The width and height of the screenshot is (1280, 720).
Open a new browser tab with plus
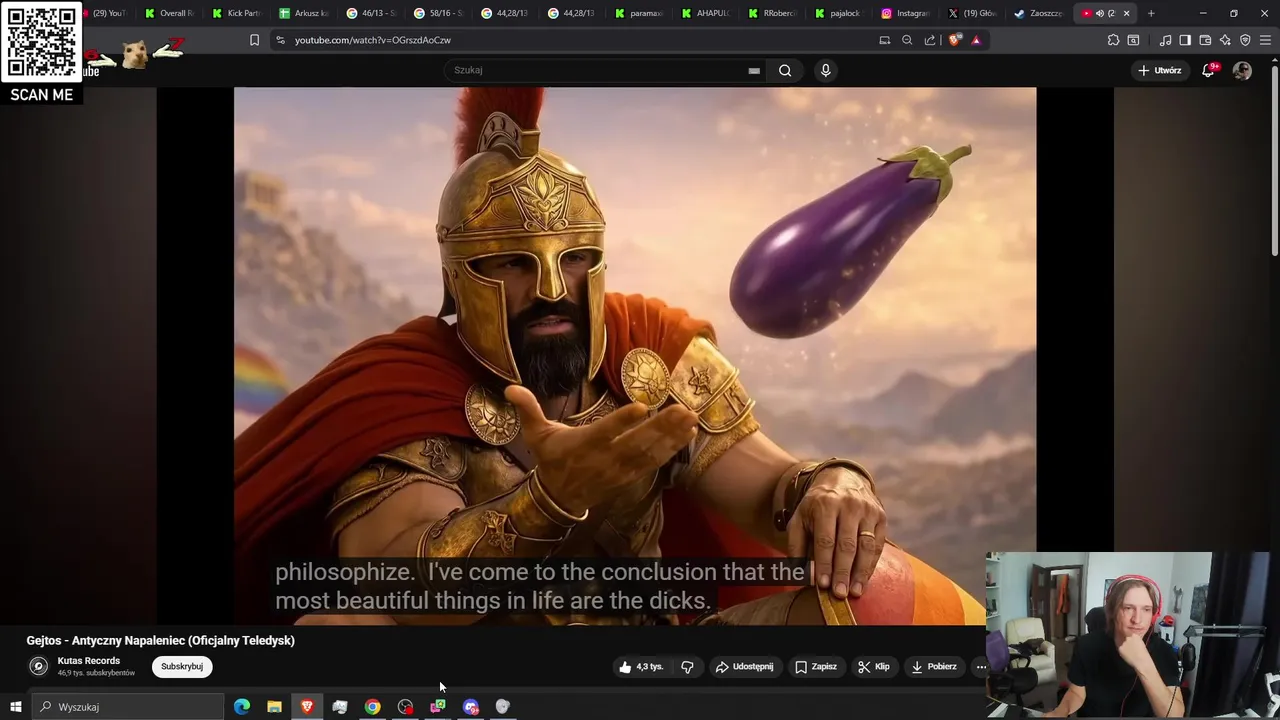(x=1151, y=13)
